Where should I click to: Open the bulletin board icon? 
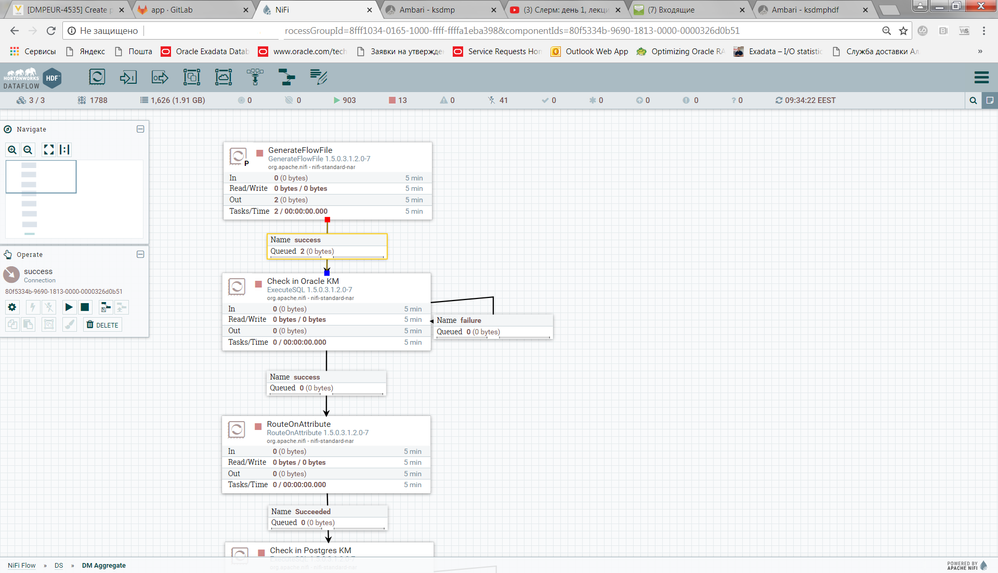[990, 100]
